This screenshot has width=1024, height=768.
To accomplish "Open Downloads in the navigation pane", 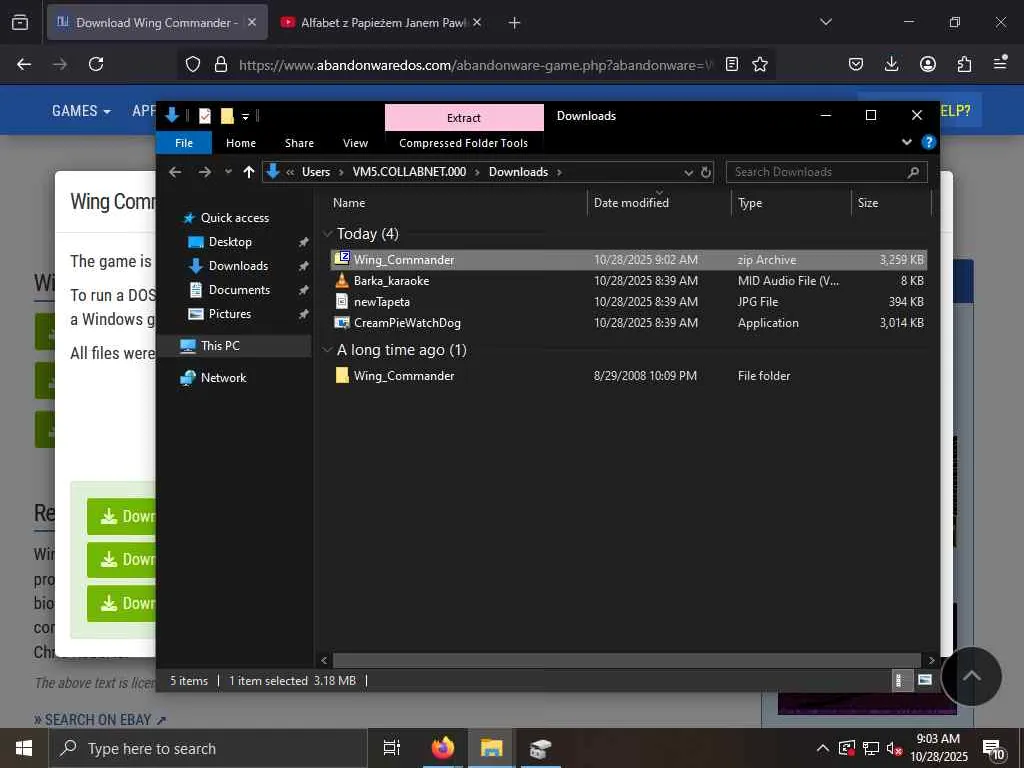I will pyautogui.click(x=238, y=266).
